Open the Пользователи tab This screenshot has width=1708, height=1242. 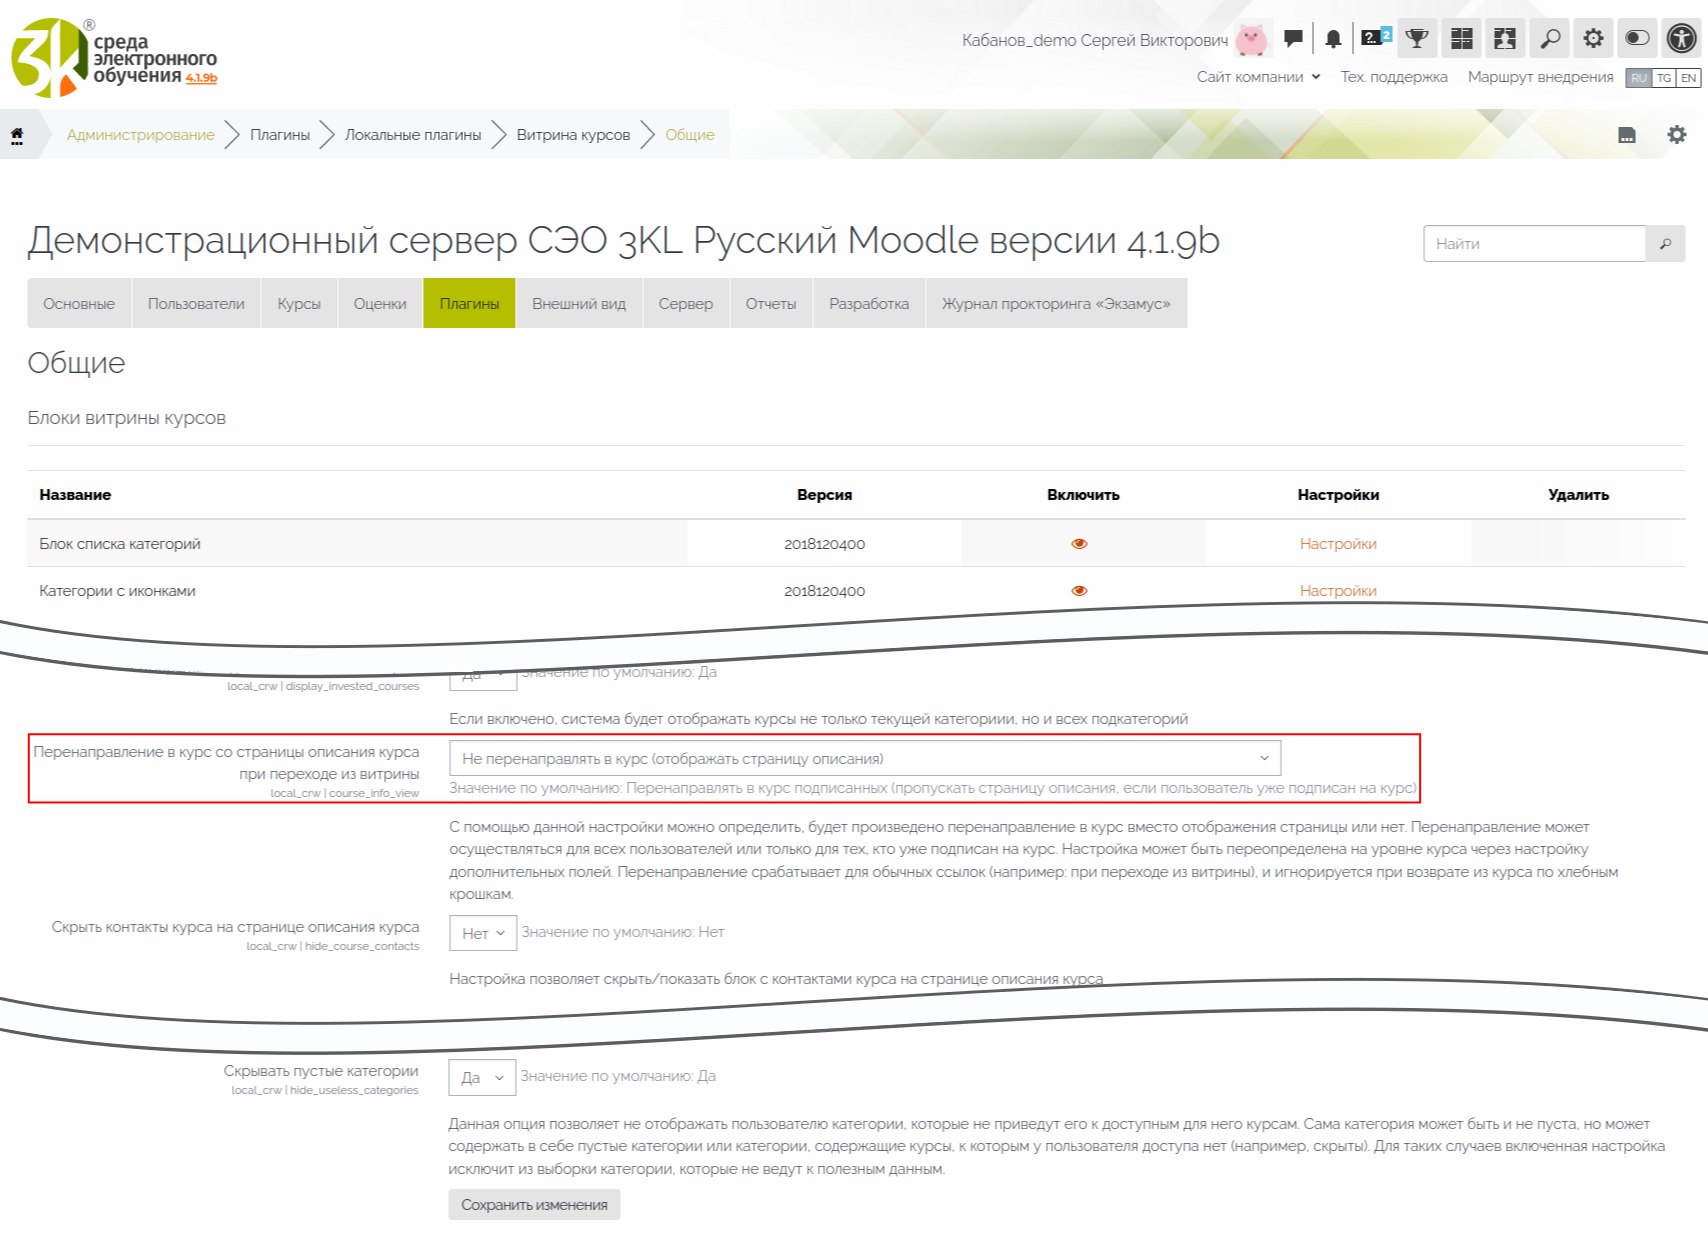(x=196, y=304)
